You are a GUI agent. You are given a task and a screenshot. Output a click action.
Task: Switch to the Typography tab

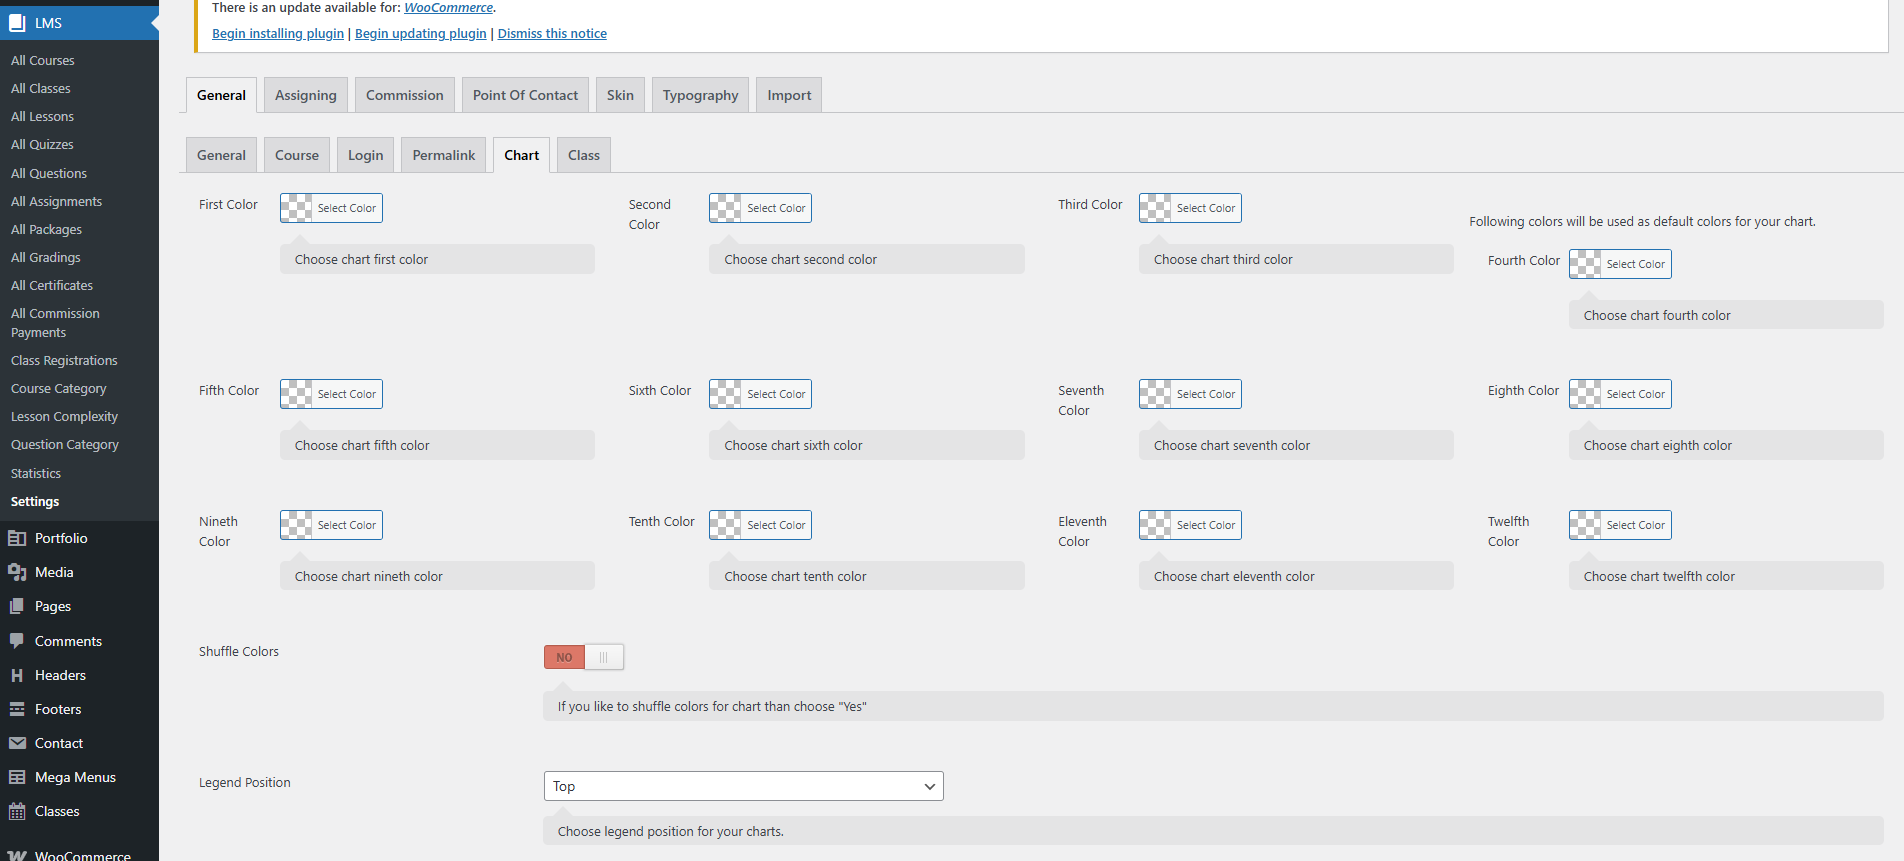tap(700, 95)
